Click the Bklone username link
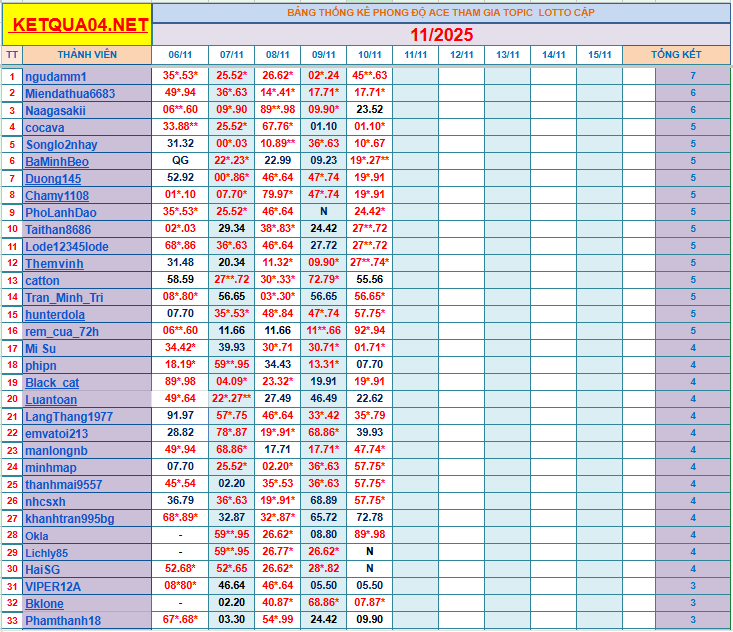Image resolution: width=733 pixels, height=632 pixels. [x=44, y=603]
